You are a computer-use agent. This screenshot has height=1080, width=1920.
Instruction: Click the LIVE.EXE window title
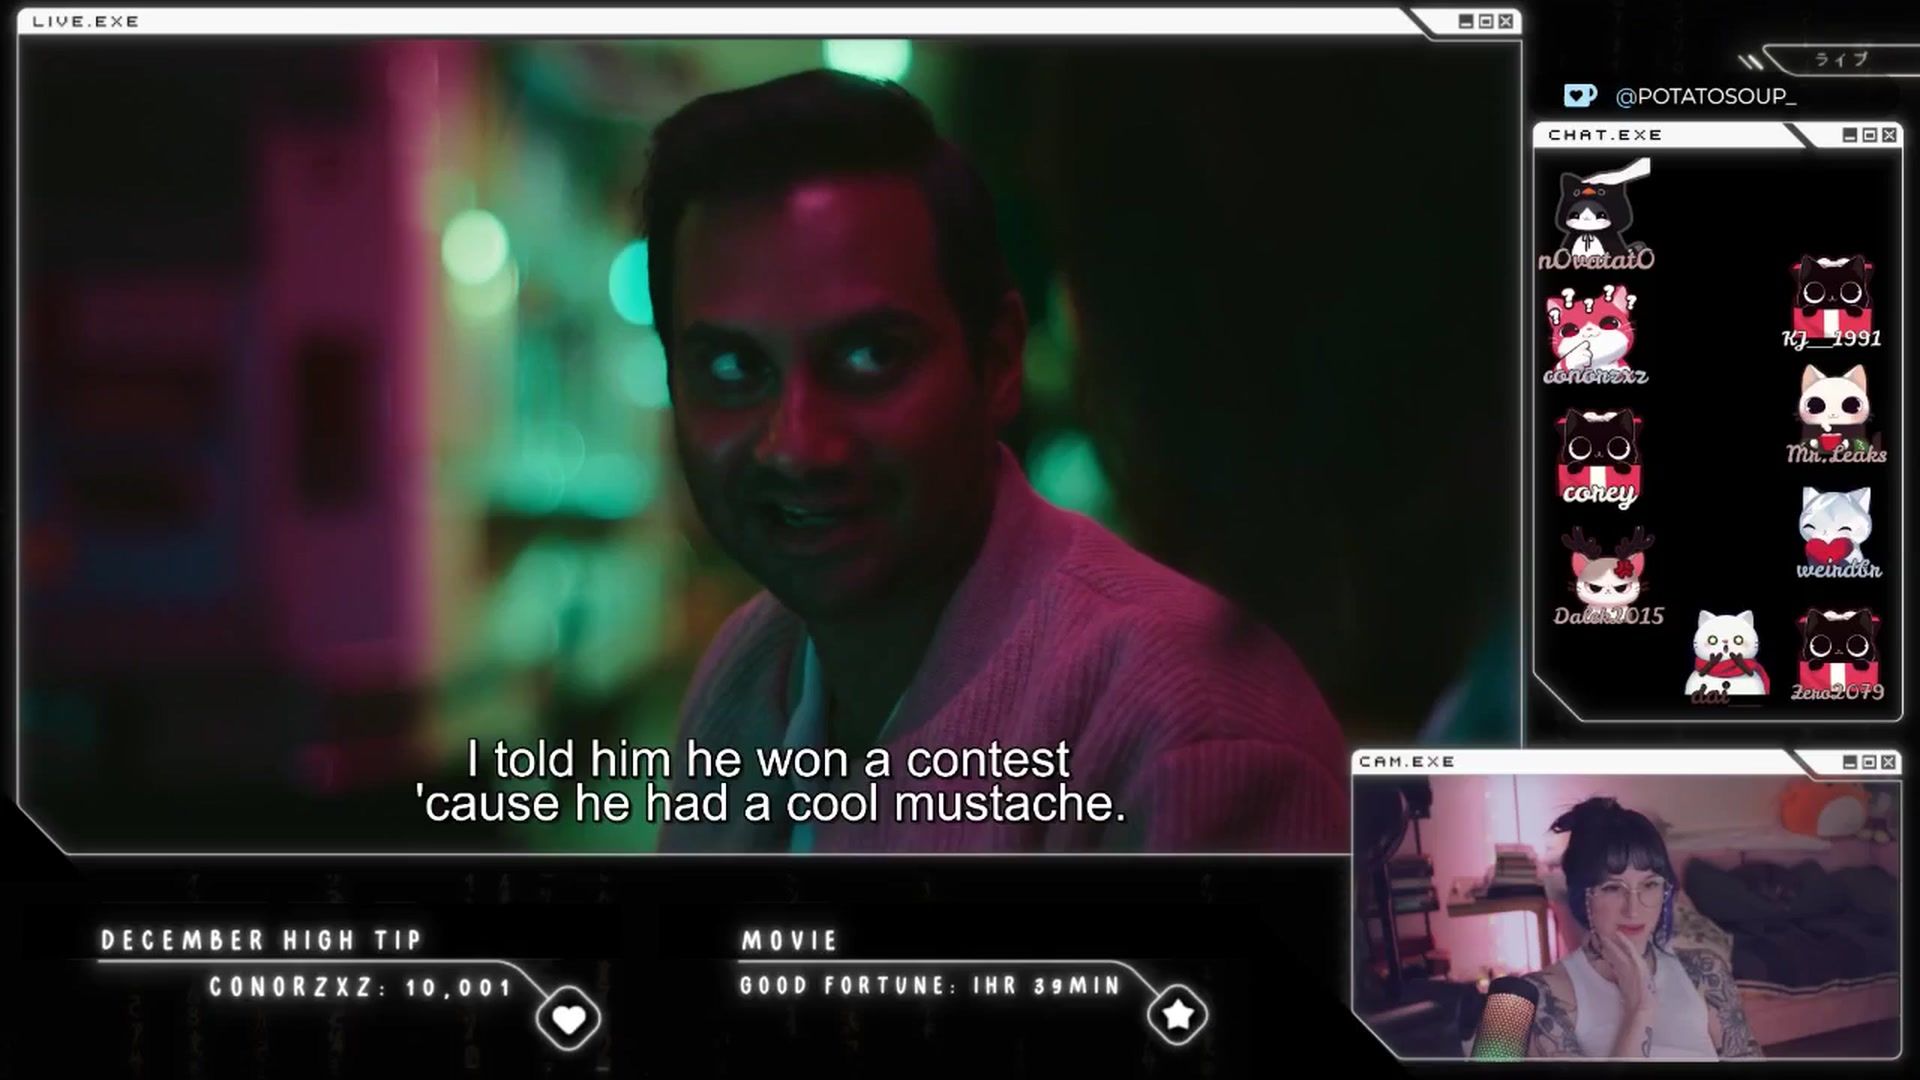click(86, 21)
